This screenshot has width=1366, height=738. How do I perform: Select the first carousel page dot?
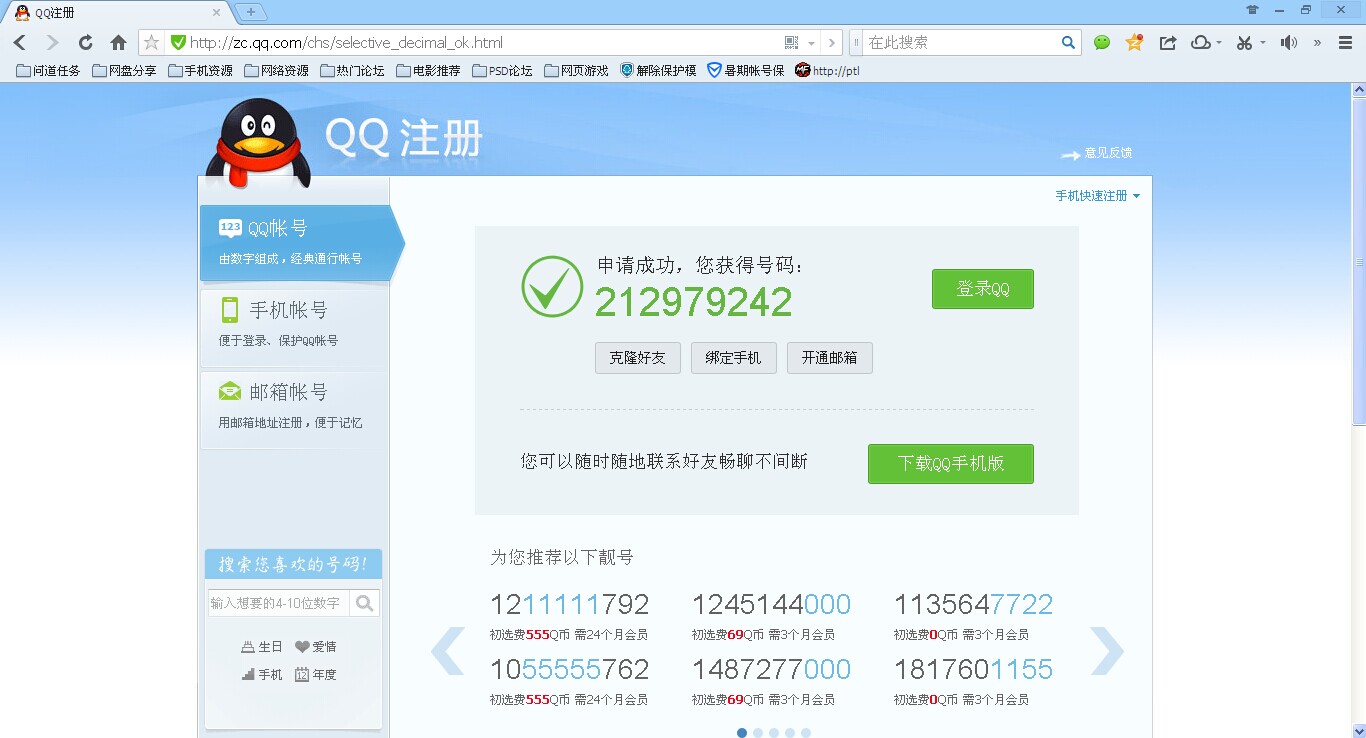742,733
